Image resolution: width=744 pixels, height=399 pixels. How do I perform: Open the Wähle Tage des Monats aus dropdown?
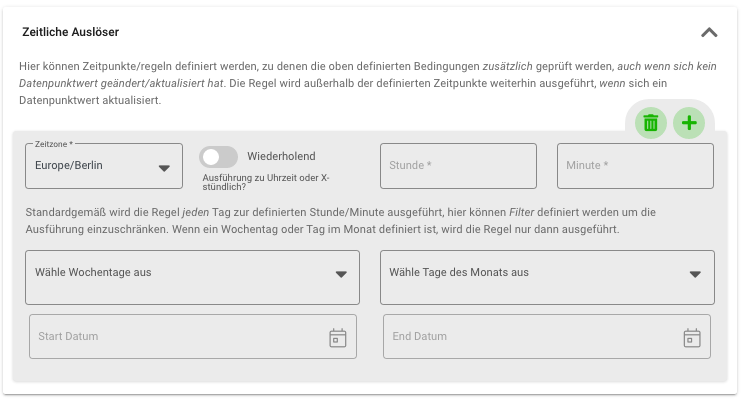[547, 278]
